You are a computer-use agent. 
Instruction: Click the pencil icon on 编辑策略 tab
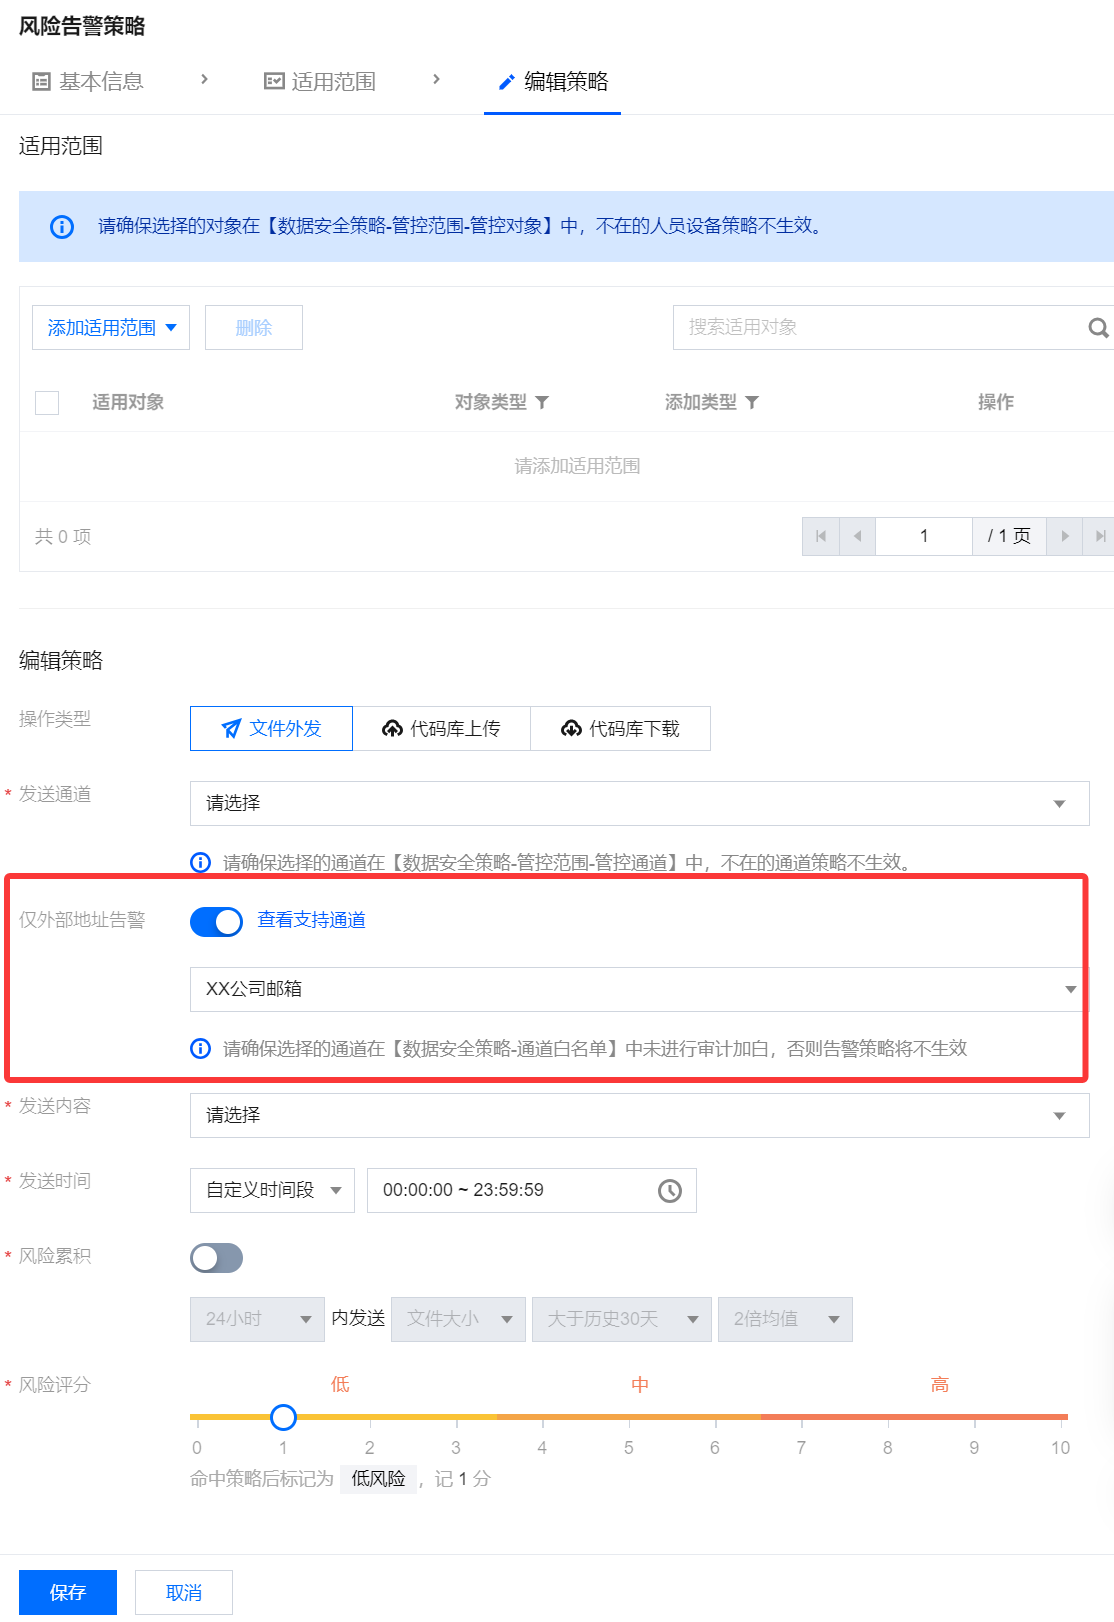coord(507,82)
